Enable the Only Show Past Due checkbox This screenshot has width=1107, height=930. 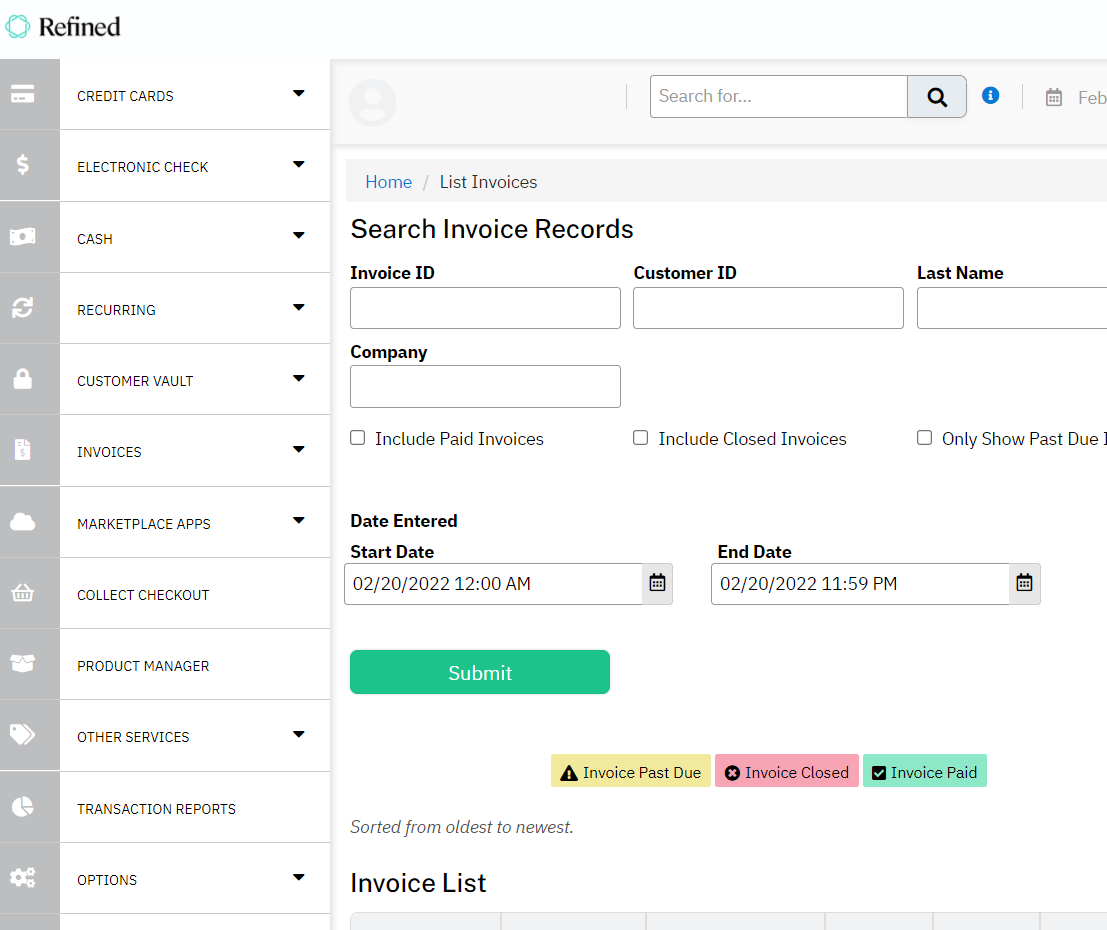(x=924, y=438)
